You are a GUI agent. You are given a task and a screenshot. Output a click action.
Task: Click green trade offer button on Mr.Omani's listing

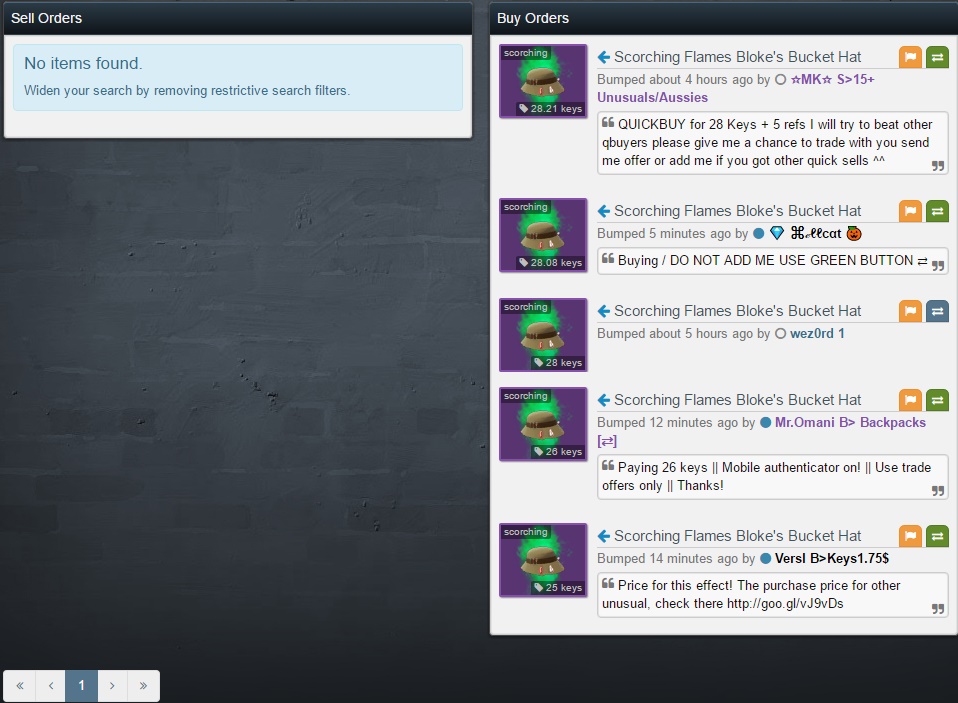(937, 400)
